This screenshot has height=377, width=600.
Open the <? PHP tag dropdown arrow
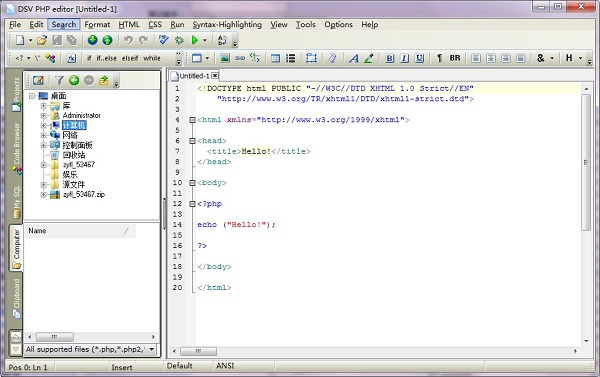coord(28,59)
